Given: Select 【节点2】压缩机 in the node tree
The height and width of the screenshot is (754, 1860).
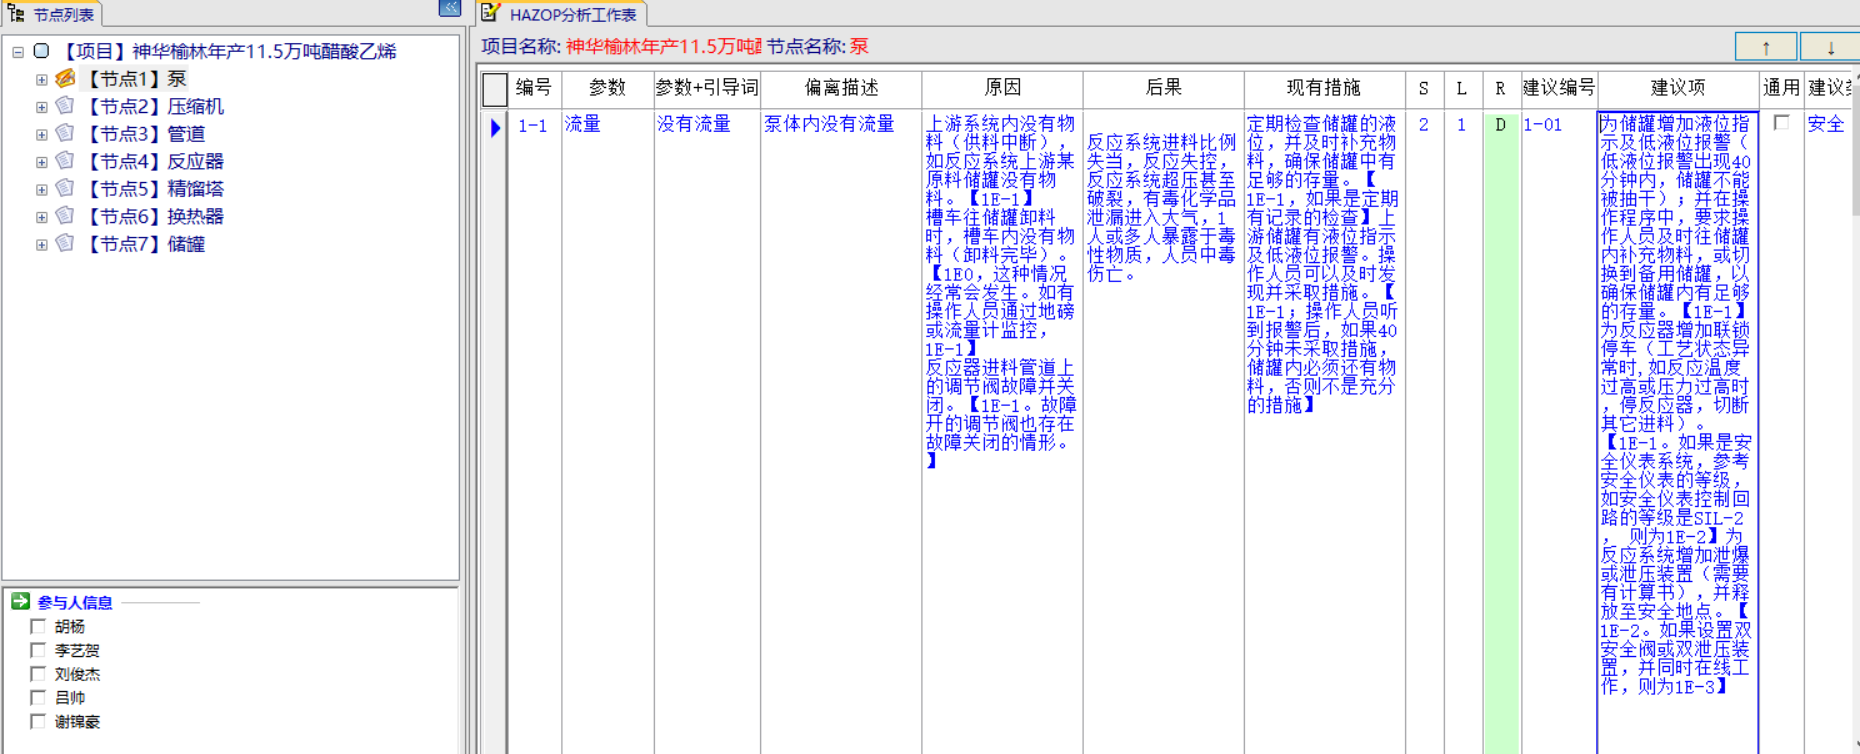Looking at the screenshot, I should 154,106.
